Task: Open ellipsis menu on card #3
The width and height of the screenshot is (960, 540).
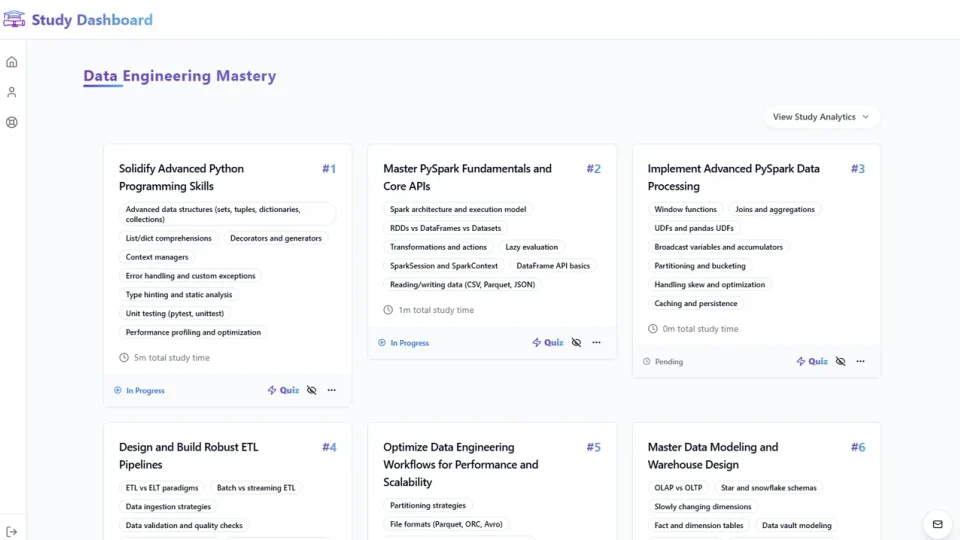Action: (x=860, y=362)
